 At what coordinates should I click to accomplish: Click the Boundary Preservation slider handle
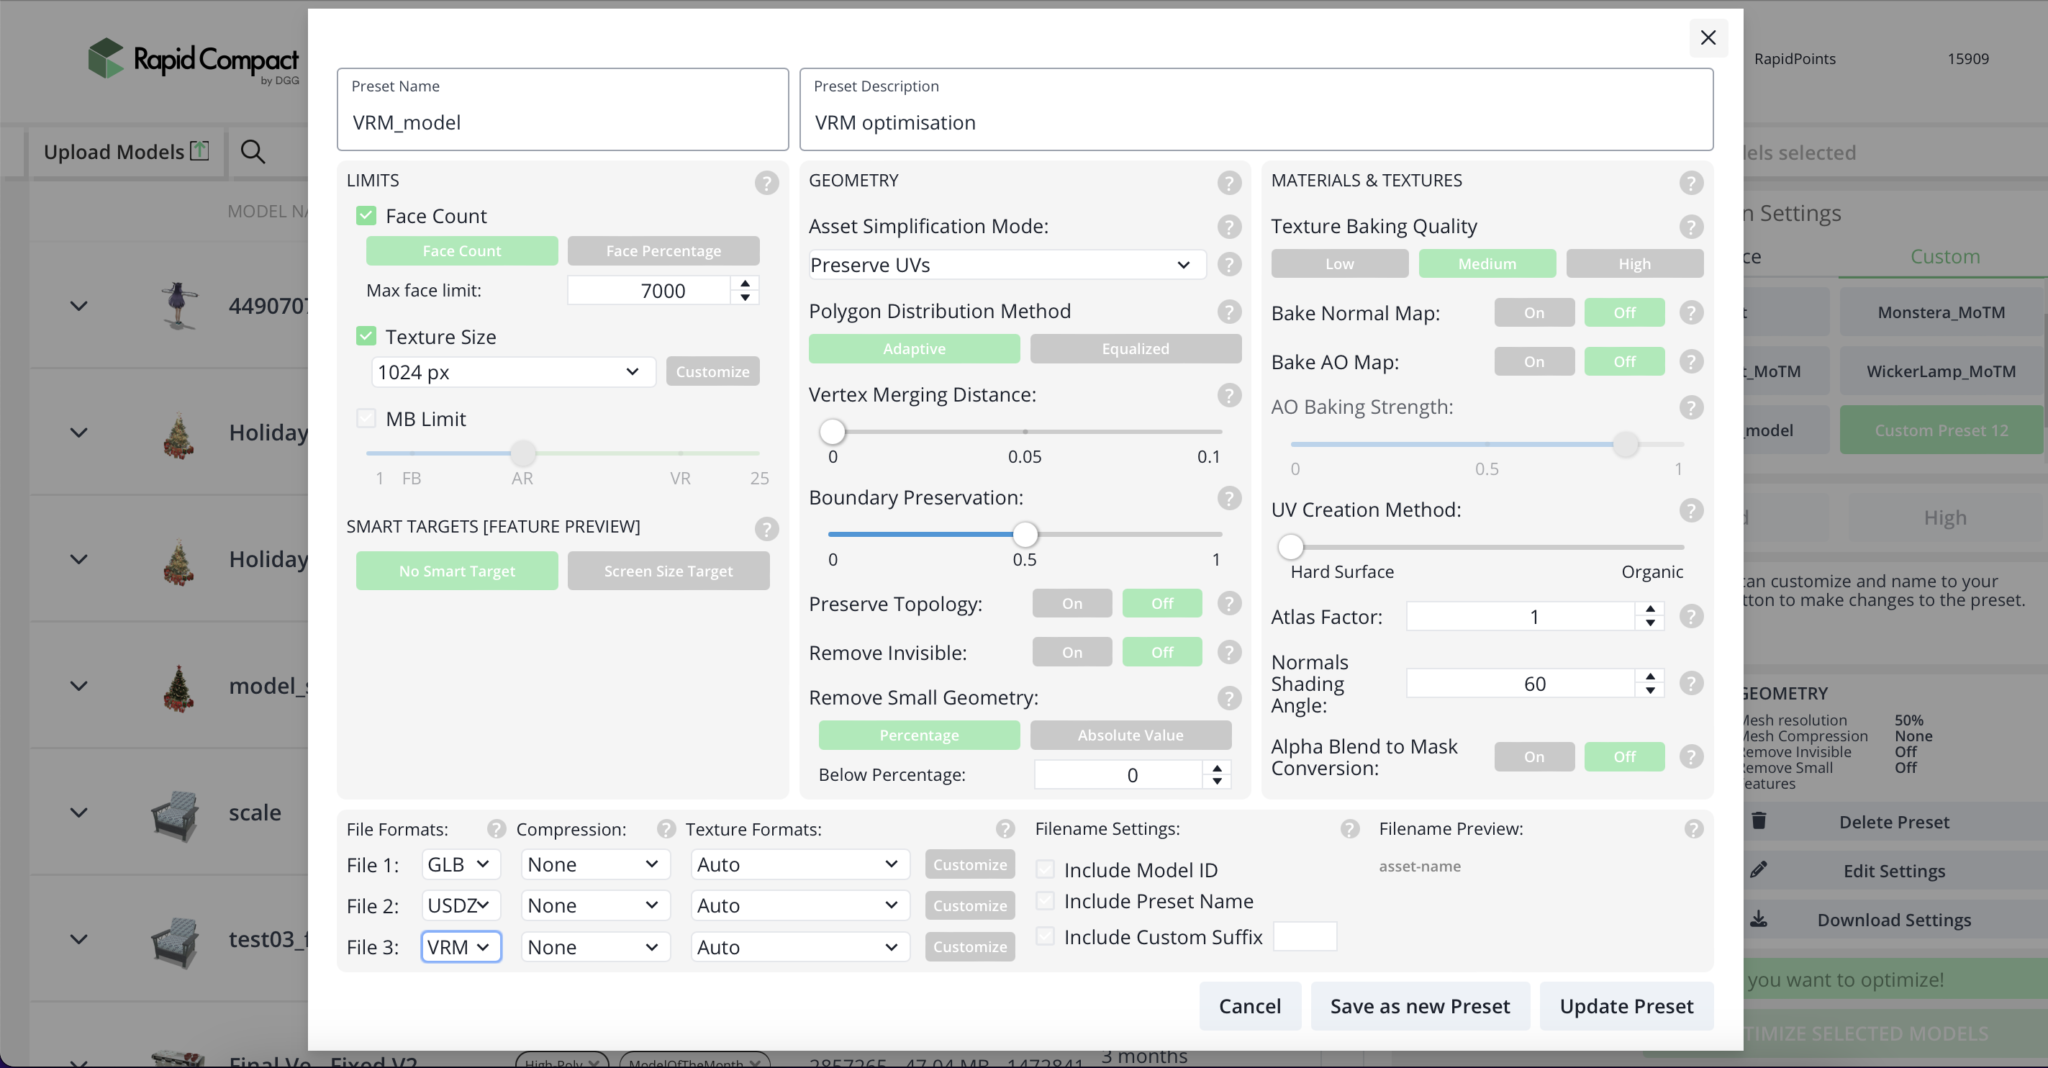coord(1026,534)
